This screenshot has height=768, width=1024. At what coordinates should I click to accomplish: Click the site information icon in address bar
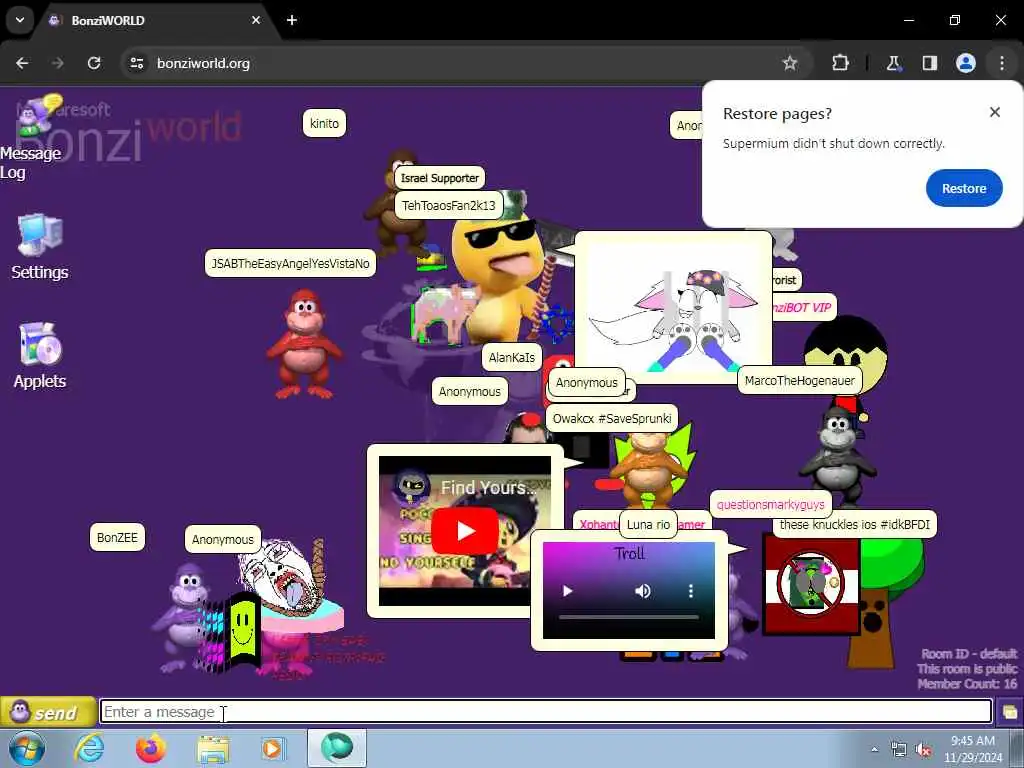click(x=136, y=63)
